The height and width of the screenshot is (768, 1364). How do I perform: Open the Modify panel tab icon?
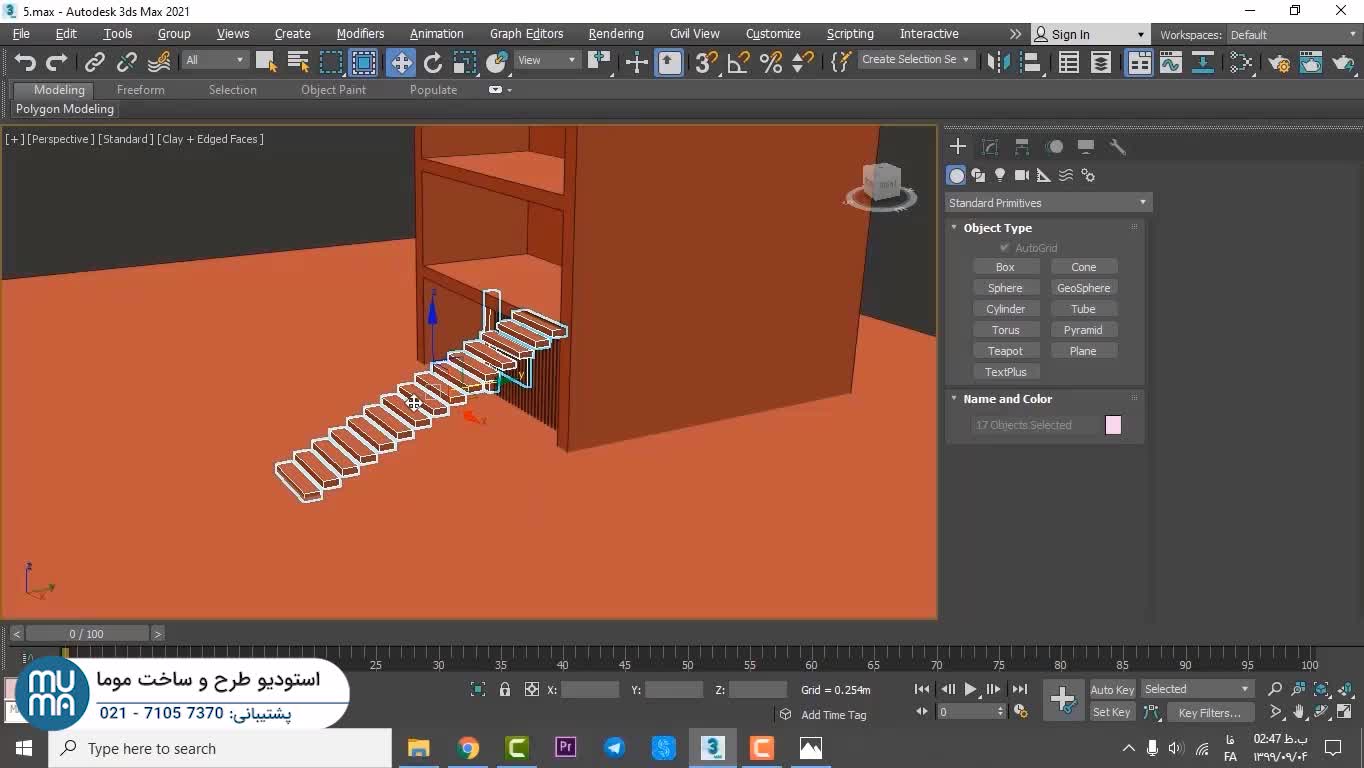click(x=990, y=147)
